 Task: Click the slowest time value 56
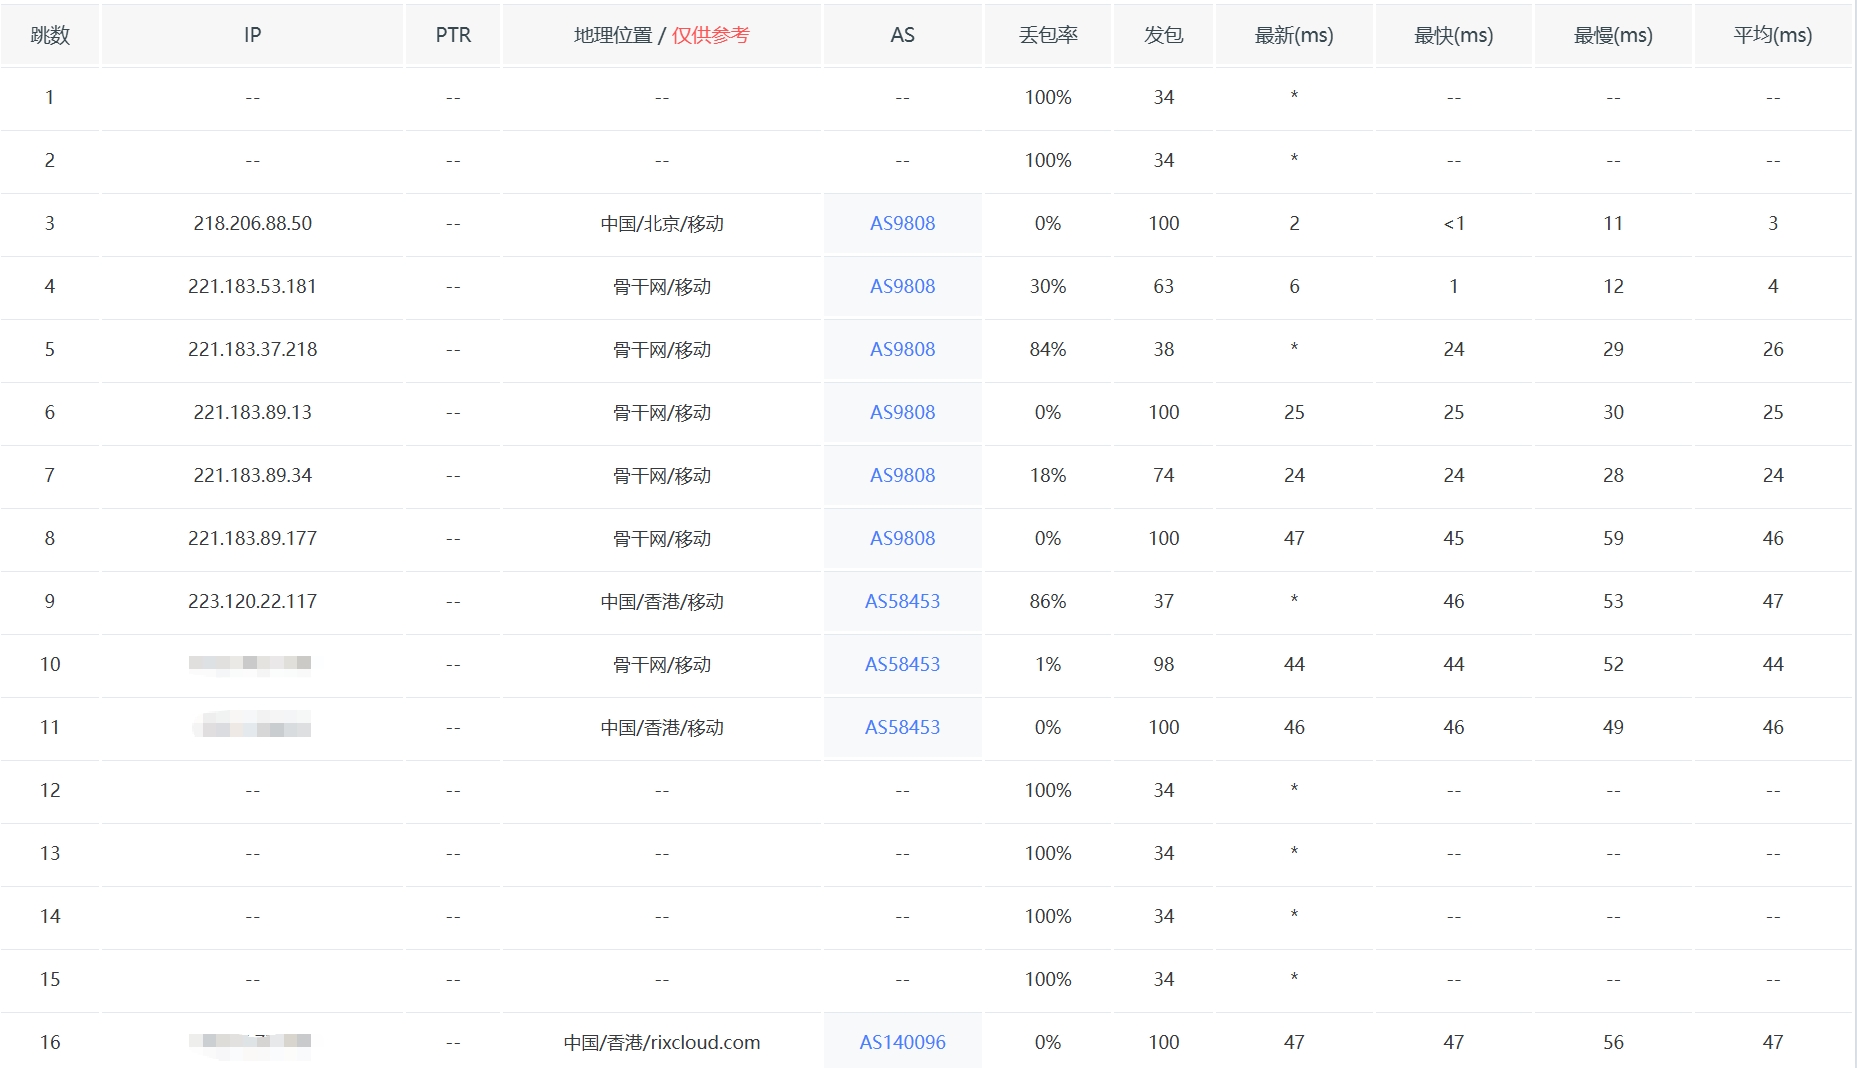point(1613,1042)
